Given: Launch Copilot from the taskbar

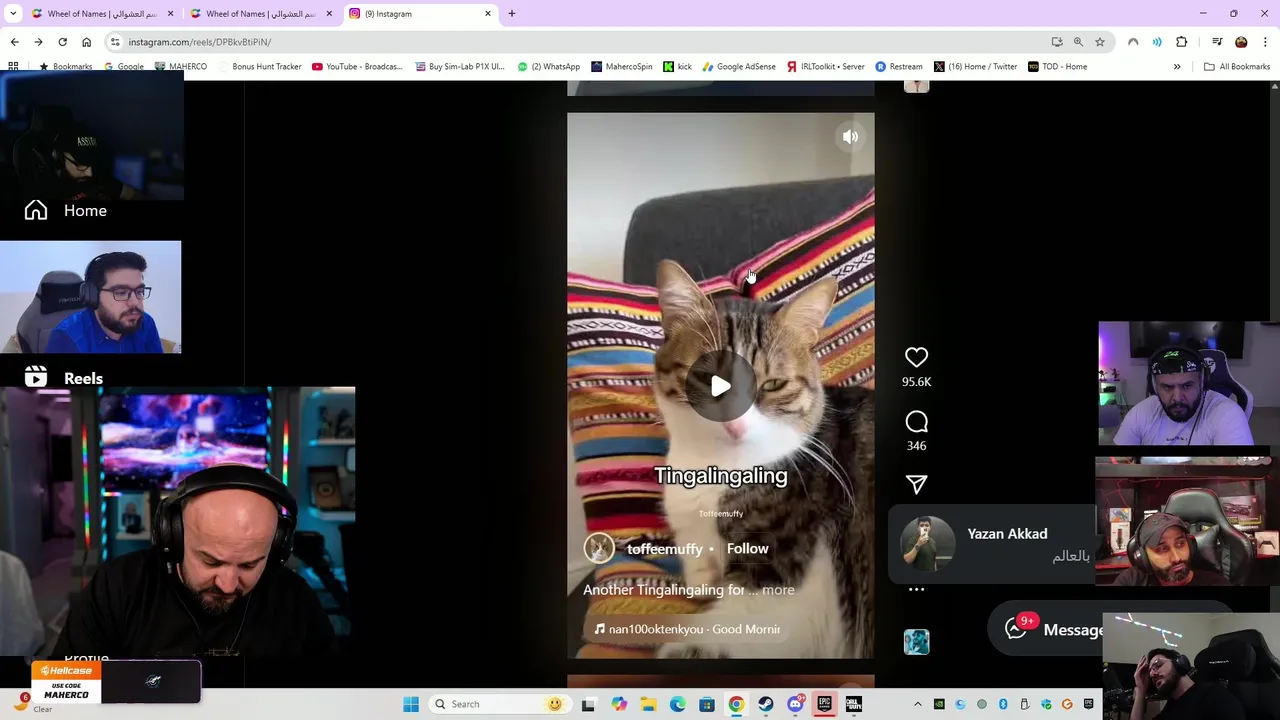Looking at the screenshot, I should click(619, 704).
